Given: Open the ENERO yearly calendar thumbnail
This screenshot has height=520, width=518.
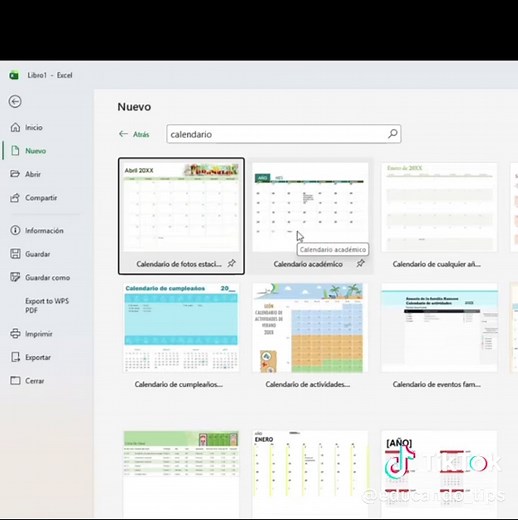Looking at the screenshot, I should 310,474.
